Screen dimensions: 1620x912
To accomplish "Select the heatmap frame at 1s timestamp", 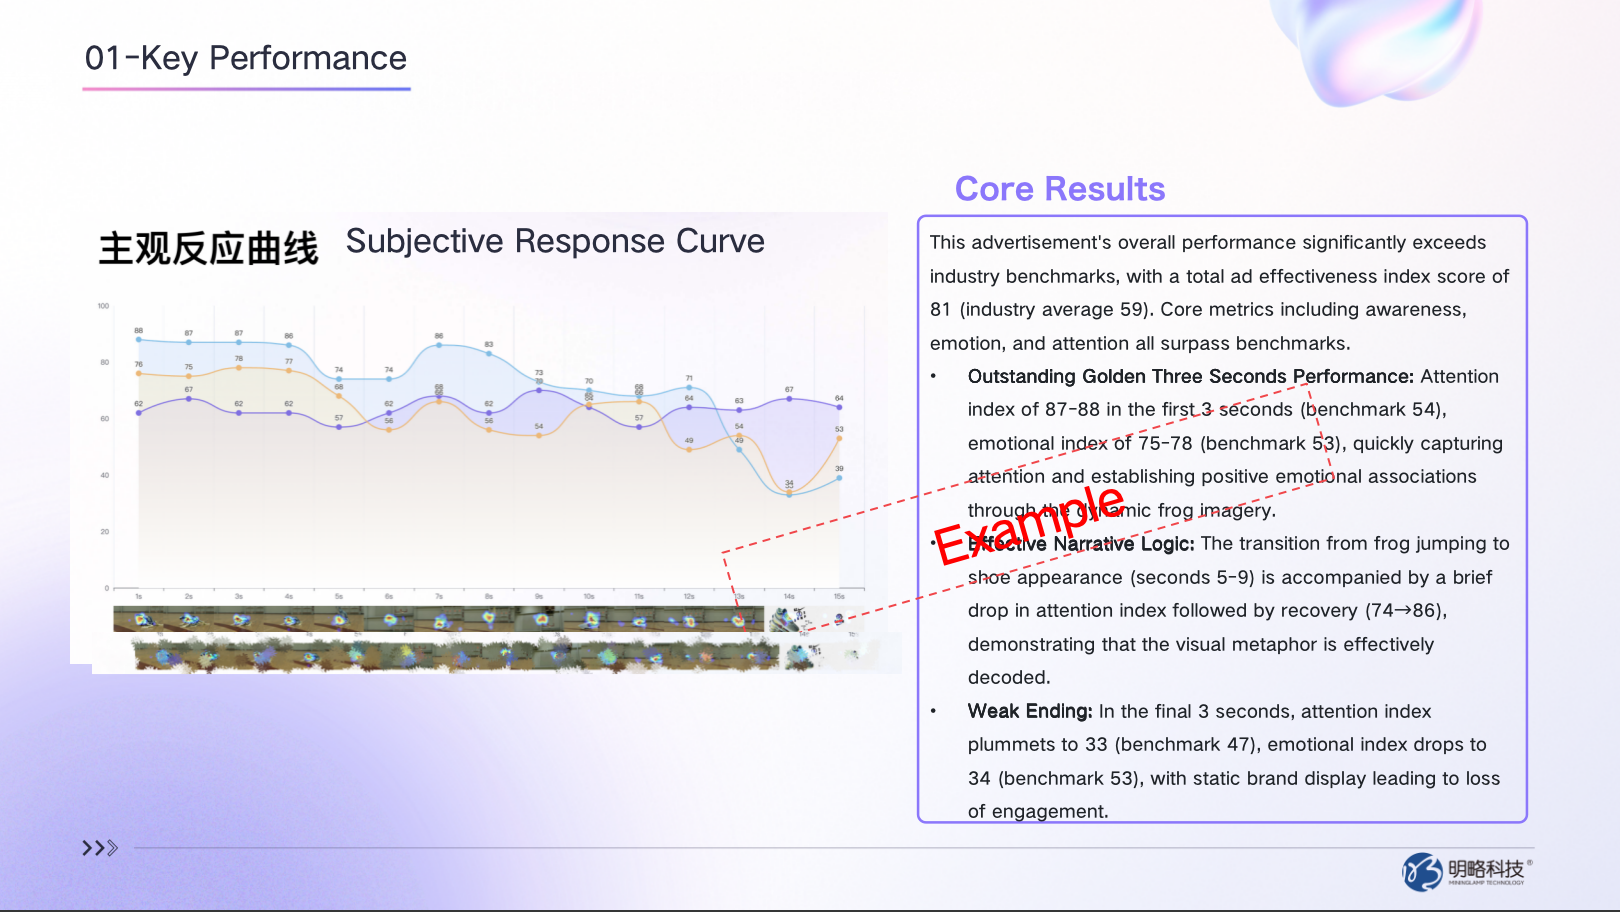I will (137, 618).
